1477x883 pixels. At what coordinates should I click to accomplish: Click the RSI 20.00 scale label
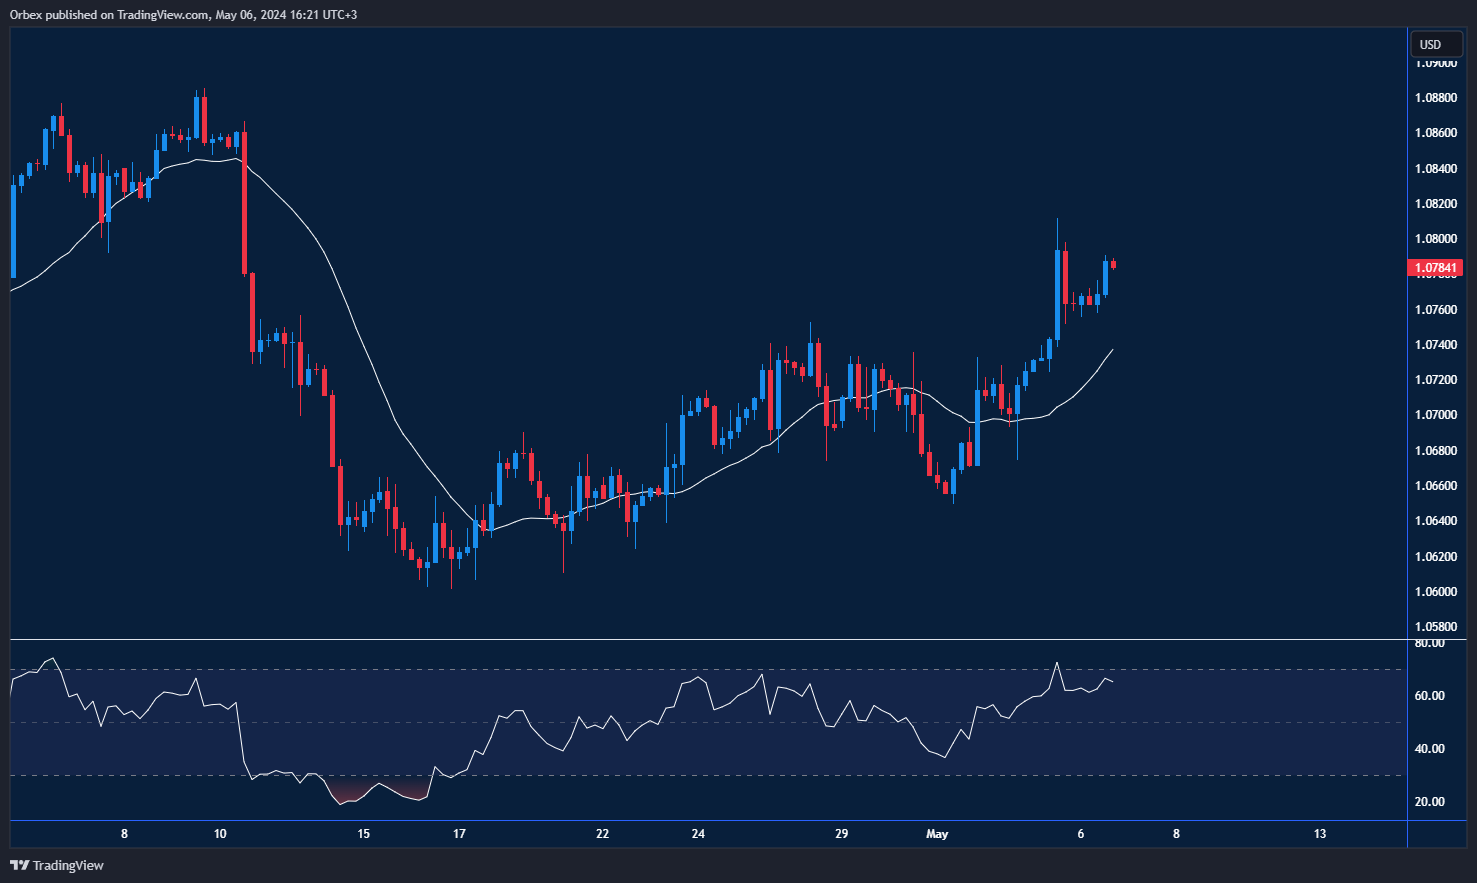point(1429,802)
